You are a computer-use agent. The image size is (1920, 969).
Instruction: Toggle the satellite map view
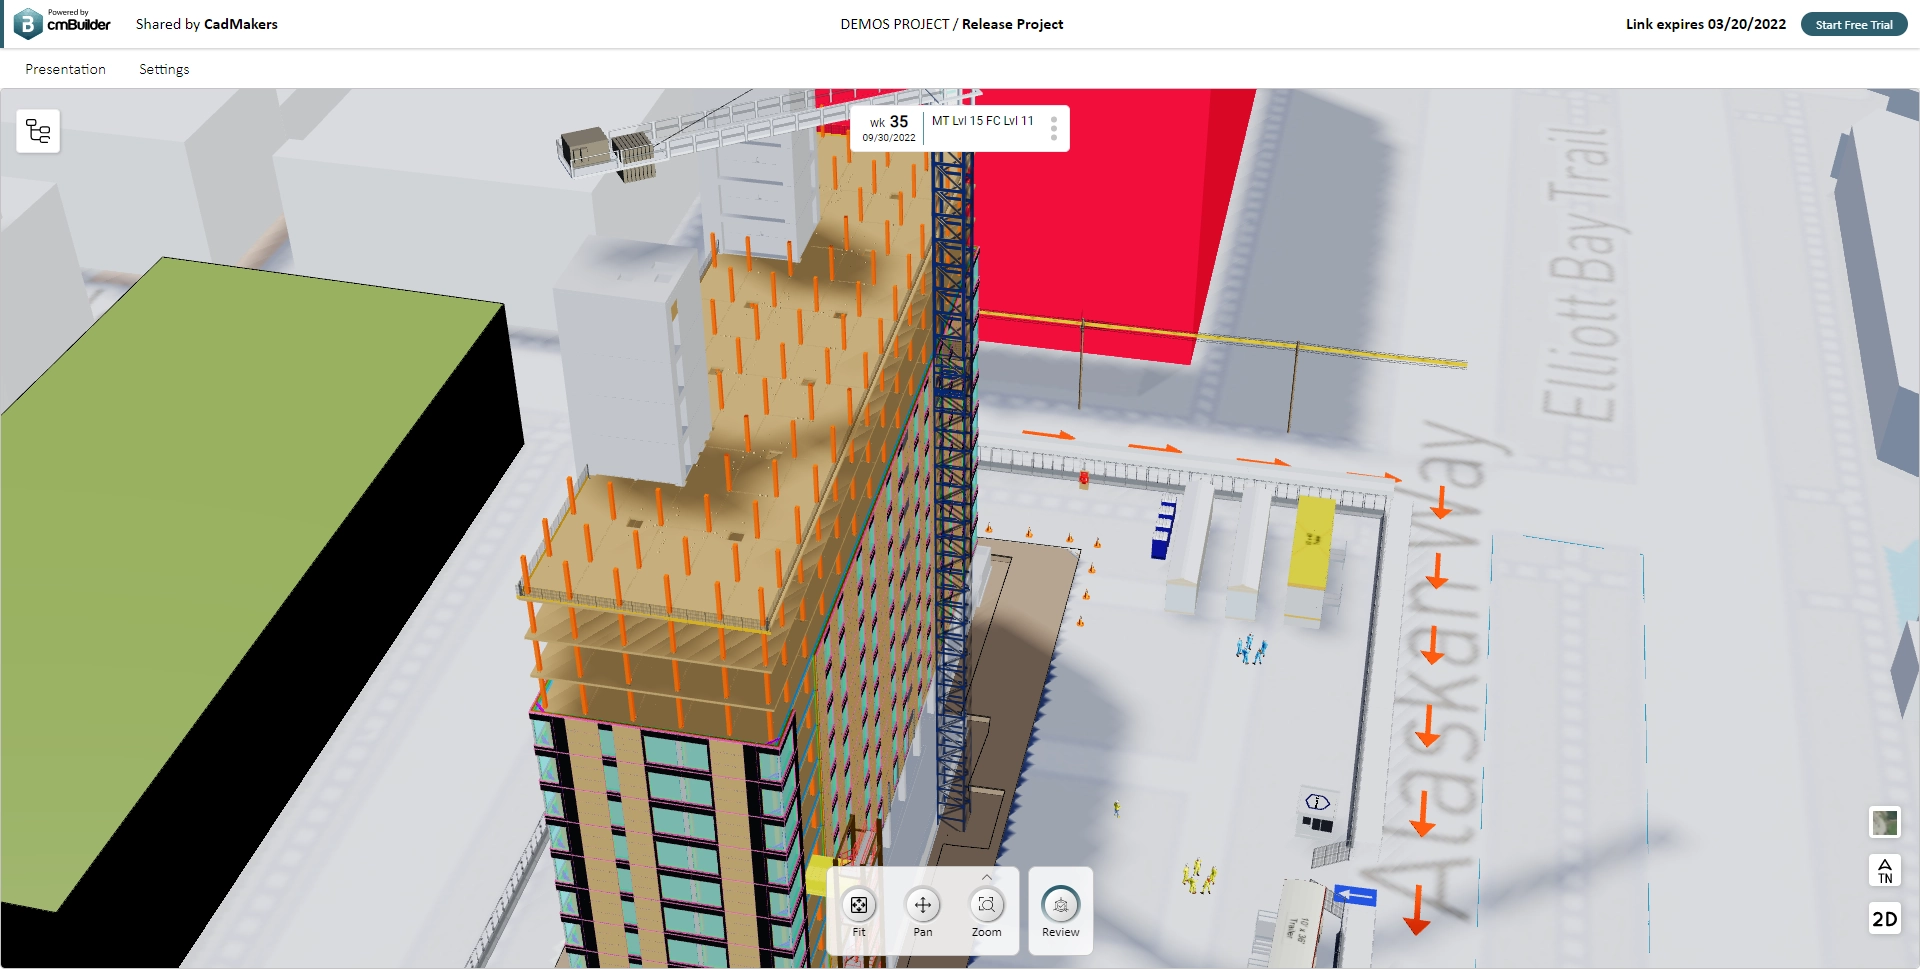pos(1885,823)
